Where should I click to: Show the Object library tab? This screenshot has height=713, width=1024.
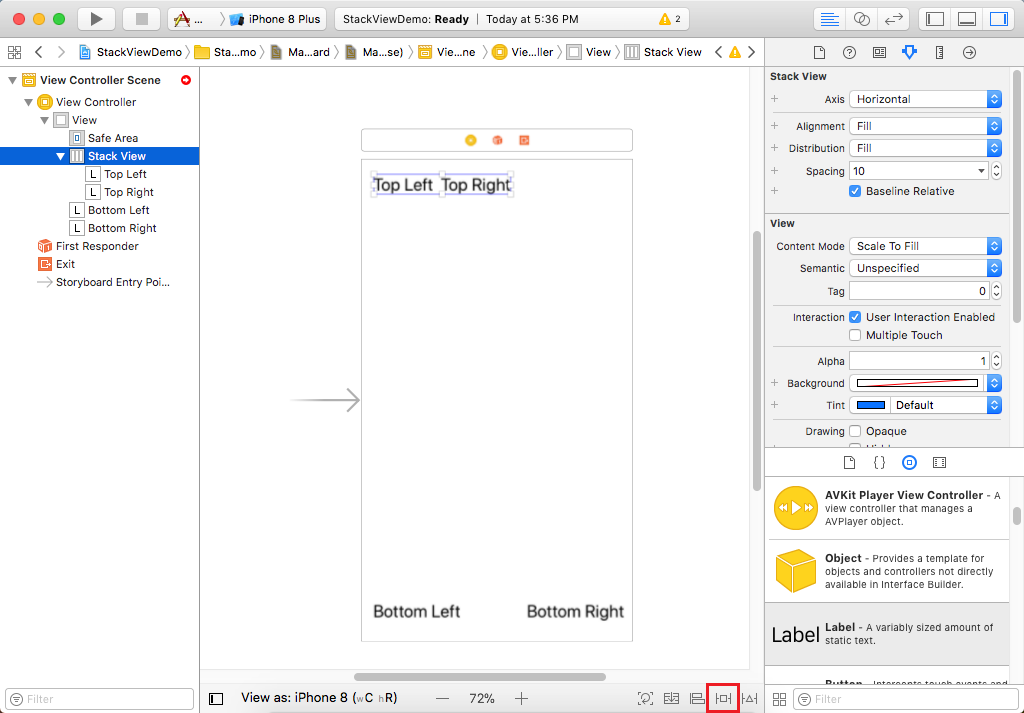[x=909, y=463]
